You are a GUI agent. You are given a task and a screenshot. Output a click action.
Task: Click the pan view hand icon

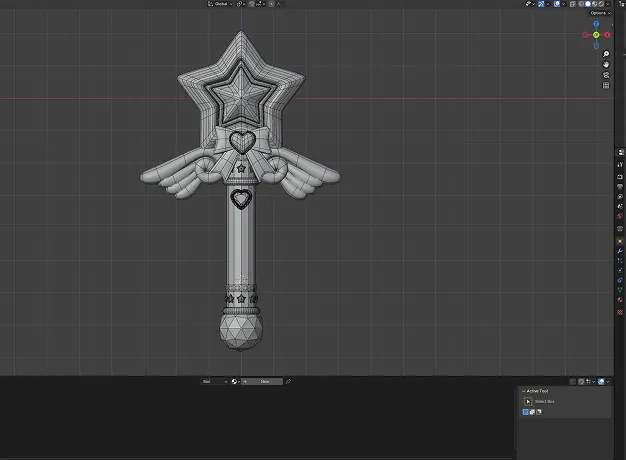tap(606, 64)
